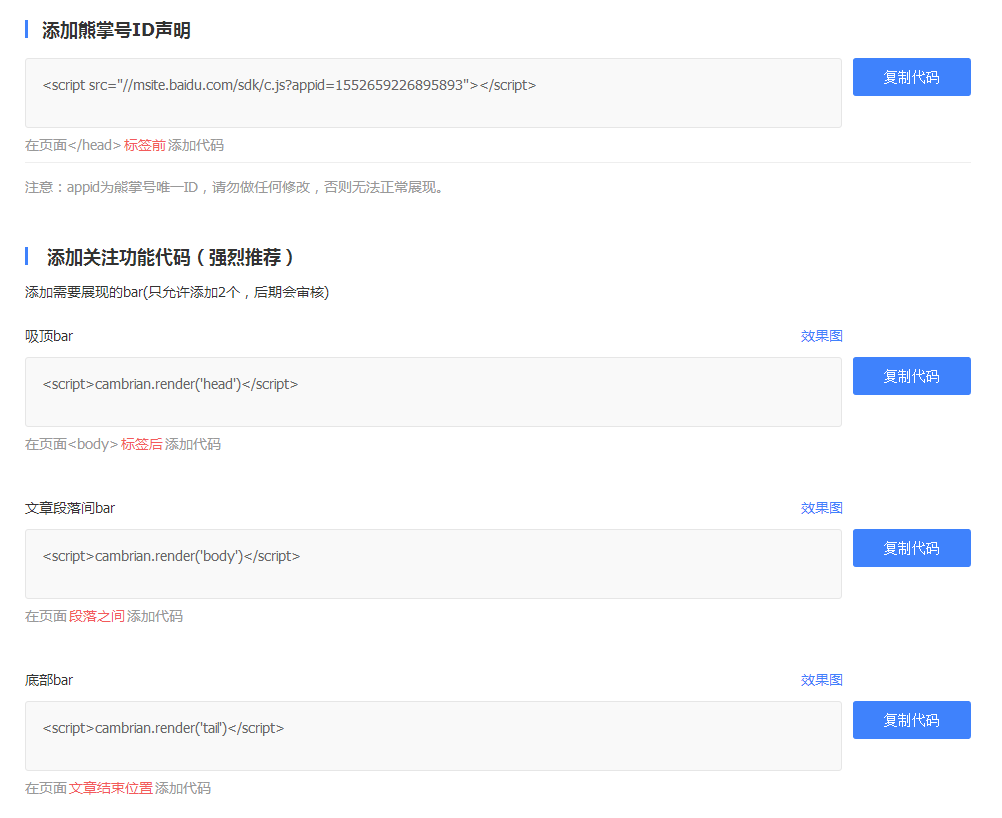Click the 添加熊掌号ID声明 heading
This screenshot has width=1002, height=818.
click(116, 31)
